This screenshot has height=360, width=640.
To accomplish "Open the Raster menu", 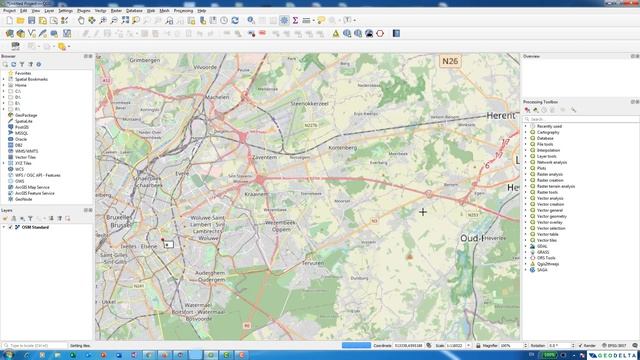I will pyautogui.click(x=116, y=11).
